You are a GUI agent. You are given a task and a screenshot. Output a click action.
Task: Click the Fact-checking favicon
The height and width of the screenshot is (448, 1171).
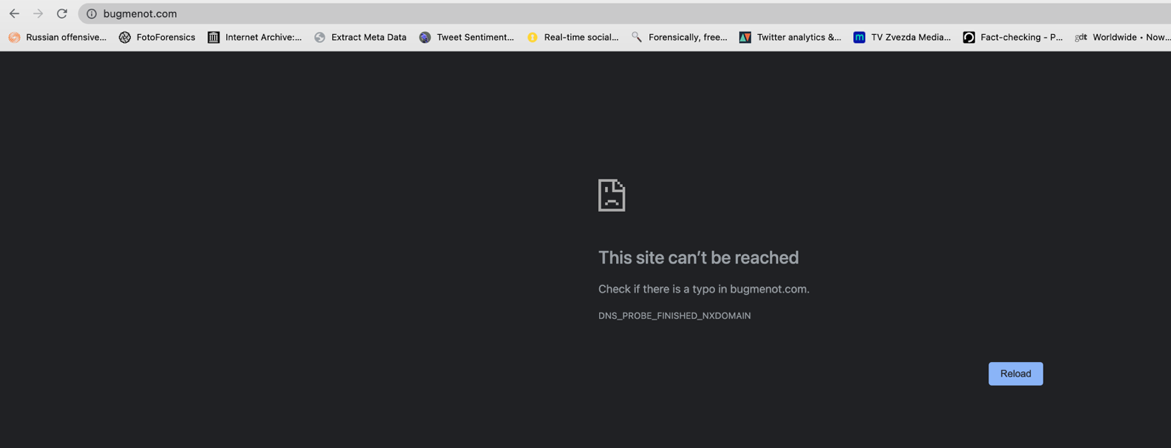pyautogui.click(x=969, y=37)
